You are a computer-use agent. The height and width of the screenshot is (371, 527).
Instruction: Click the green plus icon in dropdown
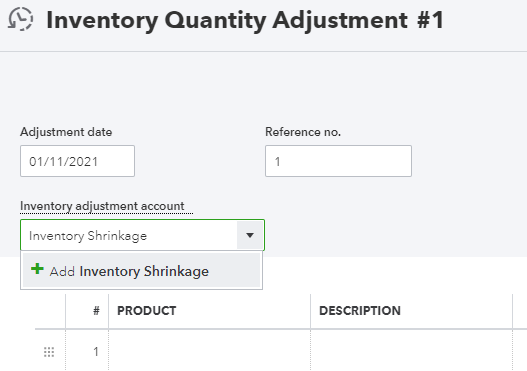click(37, 269)
